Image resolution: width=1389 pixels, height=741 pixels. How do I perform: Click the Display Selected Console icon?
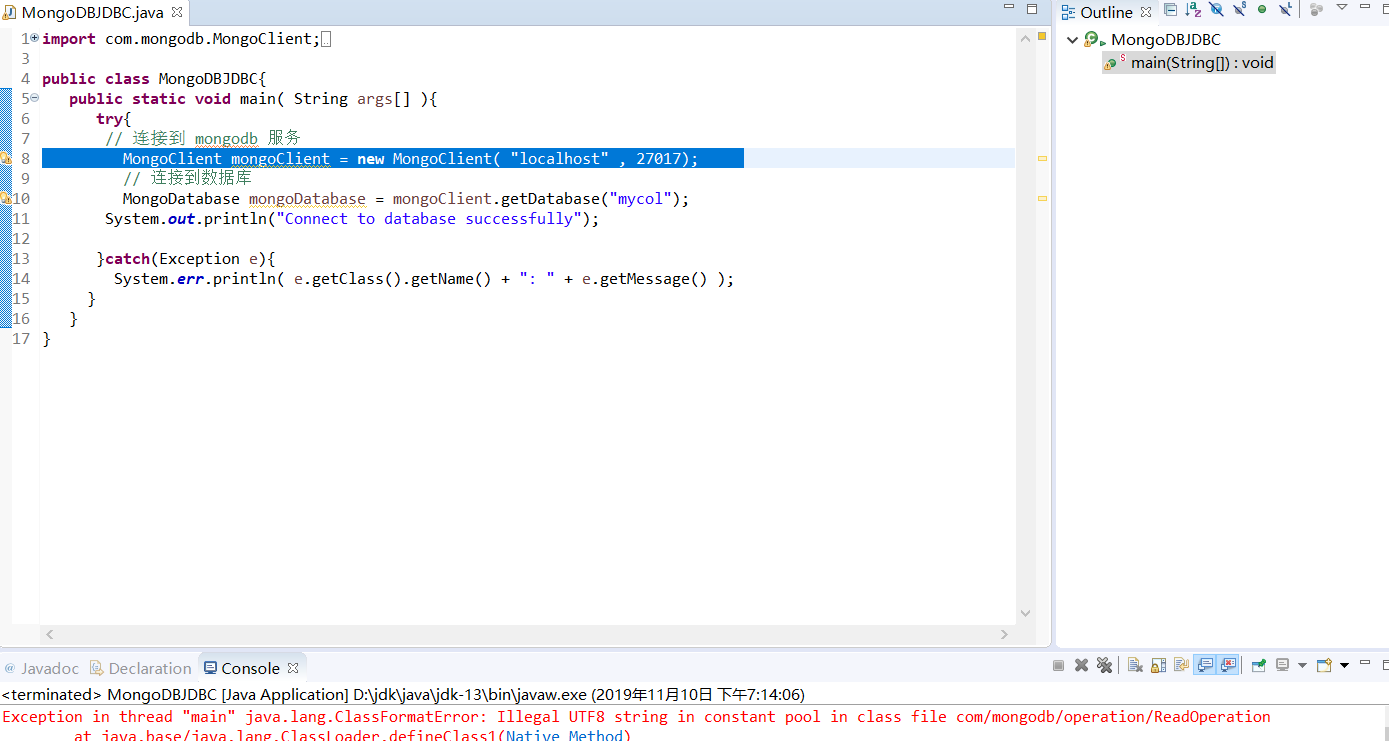(1282, 665)
